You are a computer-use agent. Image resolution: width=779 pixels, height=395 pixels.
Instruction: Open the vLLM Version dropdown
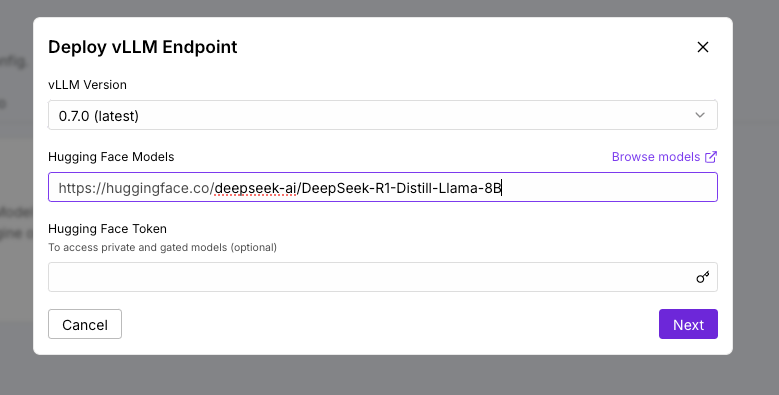(383, 115)
